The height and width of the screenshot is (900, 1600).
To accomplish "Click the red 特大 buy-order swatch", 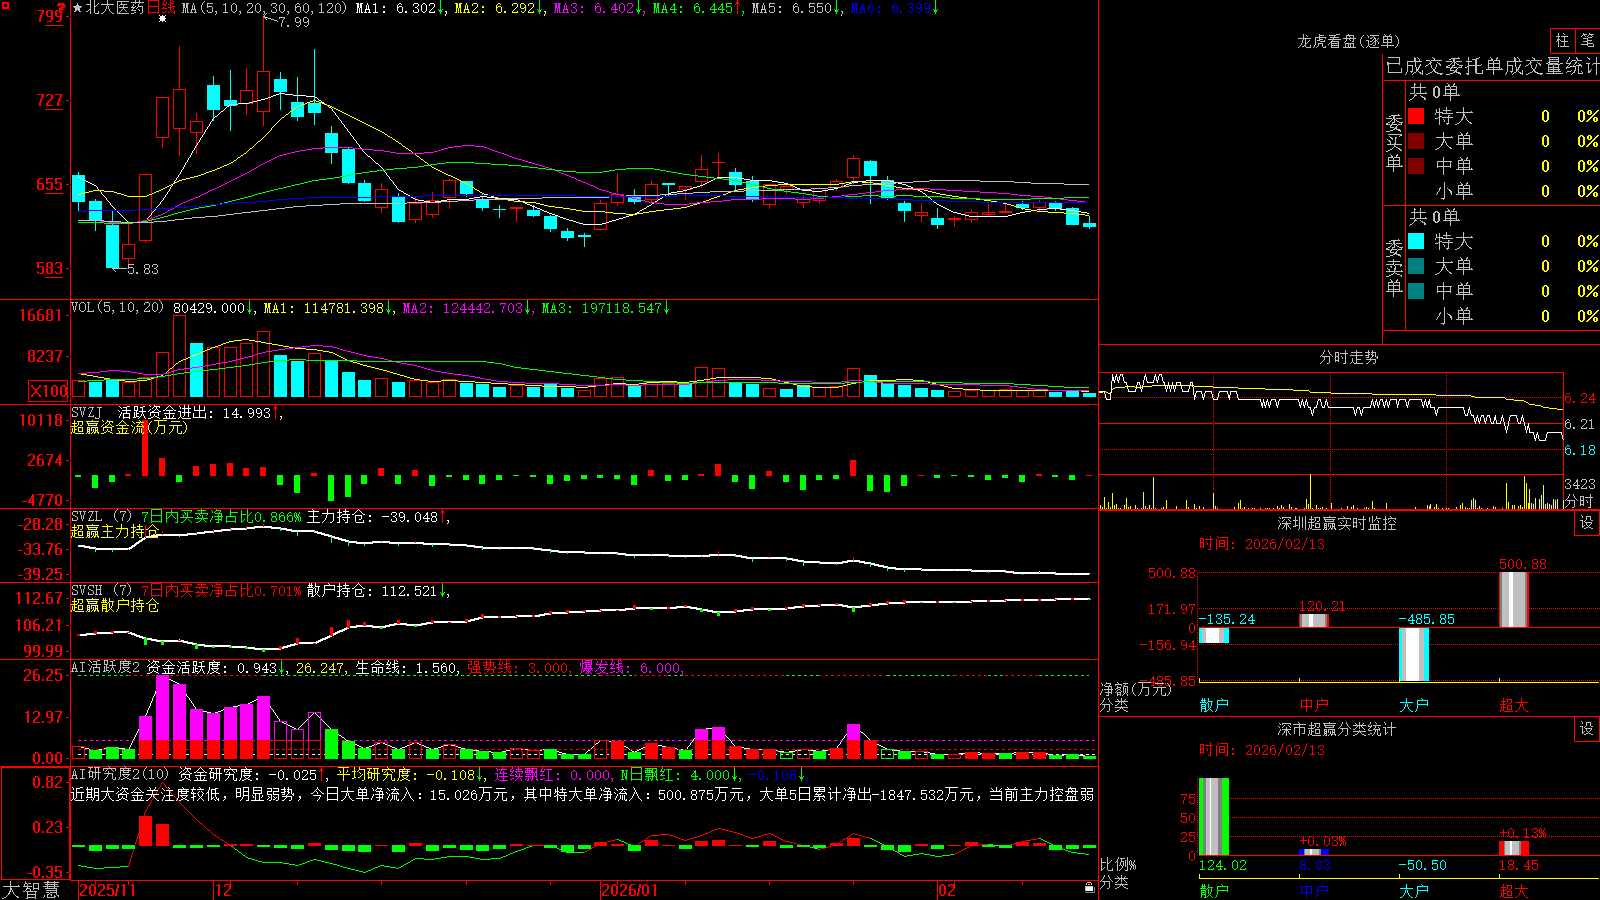I will [1416, 116].
